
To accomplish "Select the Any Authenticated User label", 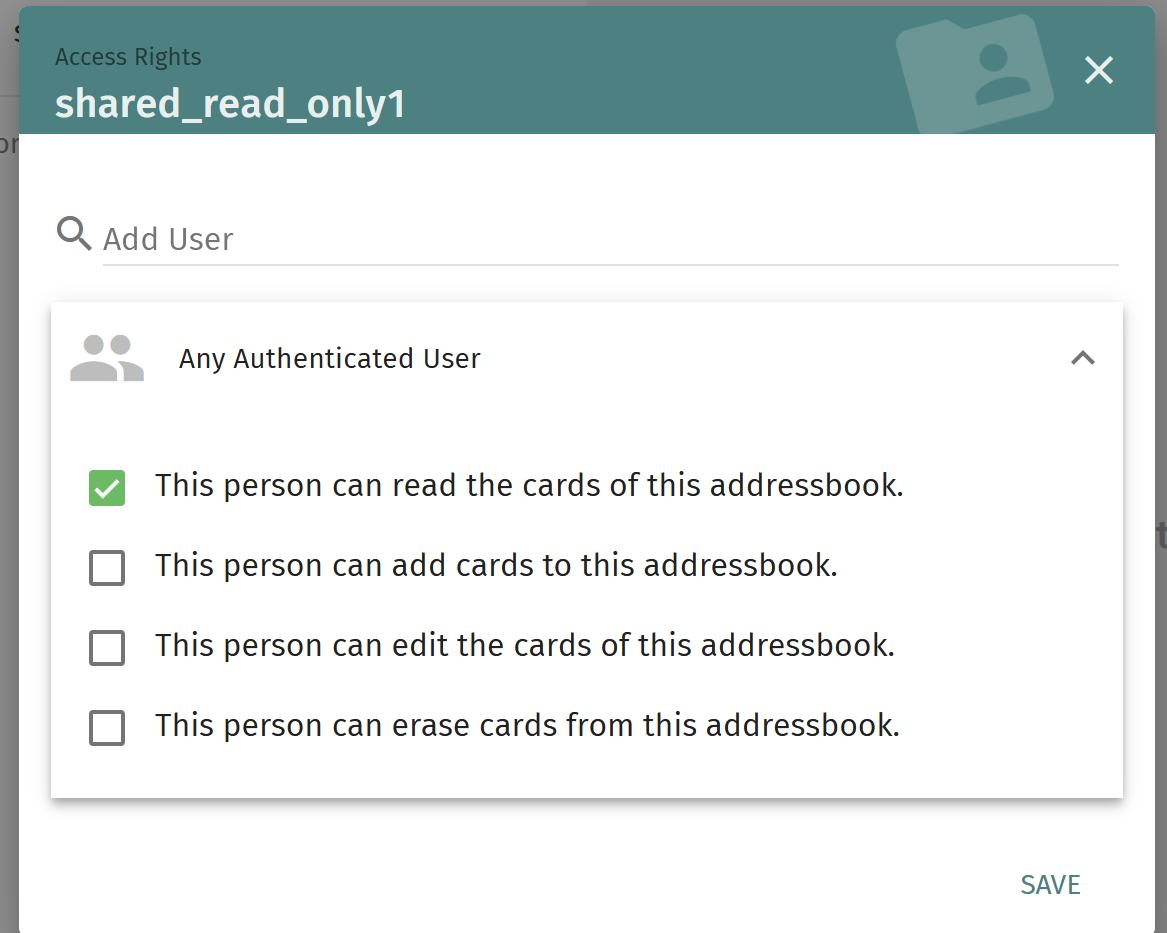I will coord(330,359).
